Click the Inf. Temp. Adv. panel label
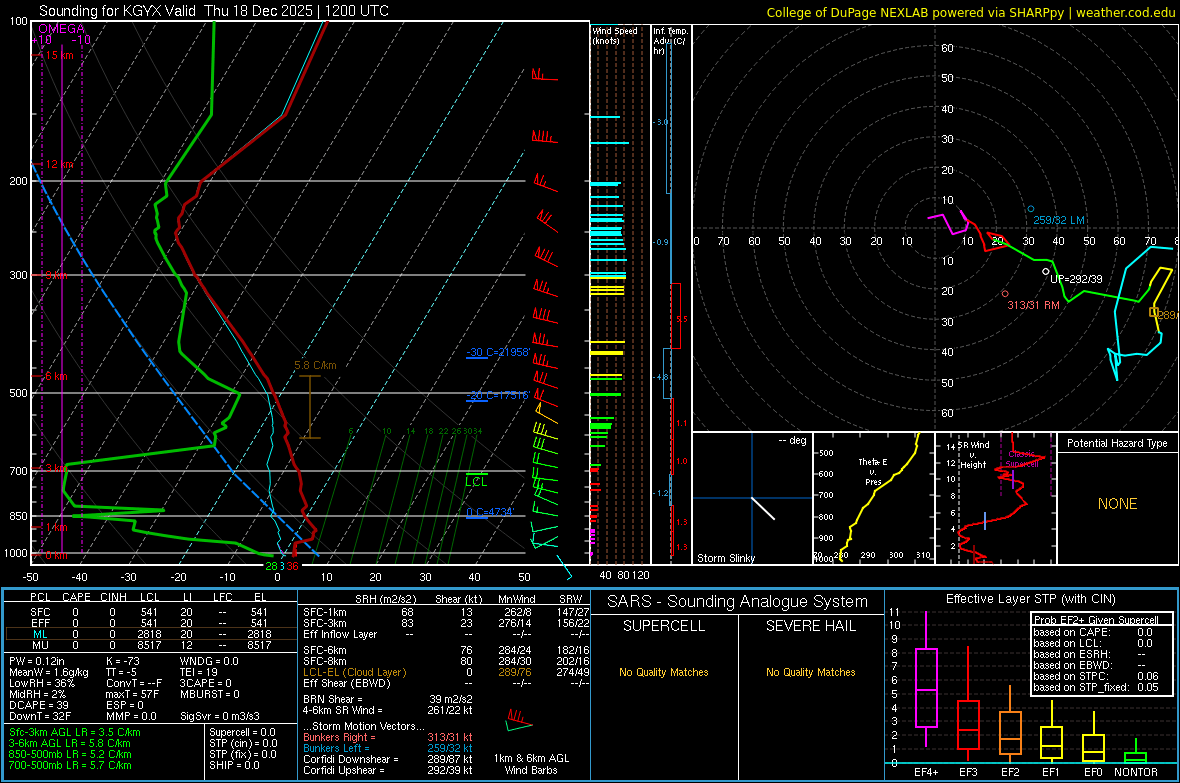The height and width of the screenshot is (783, 1180). (670, 41)
